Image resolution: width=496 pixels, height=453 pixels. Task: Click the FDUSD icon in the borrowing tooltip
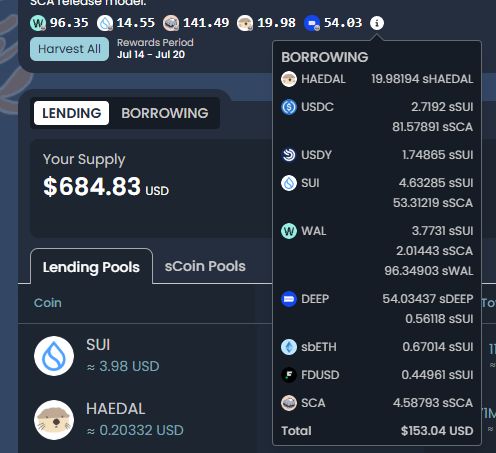coord(289,375)
